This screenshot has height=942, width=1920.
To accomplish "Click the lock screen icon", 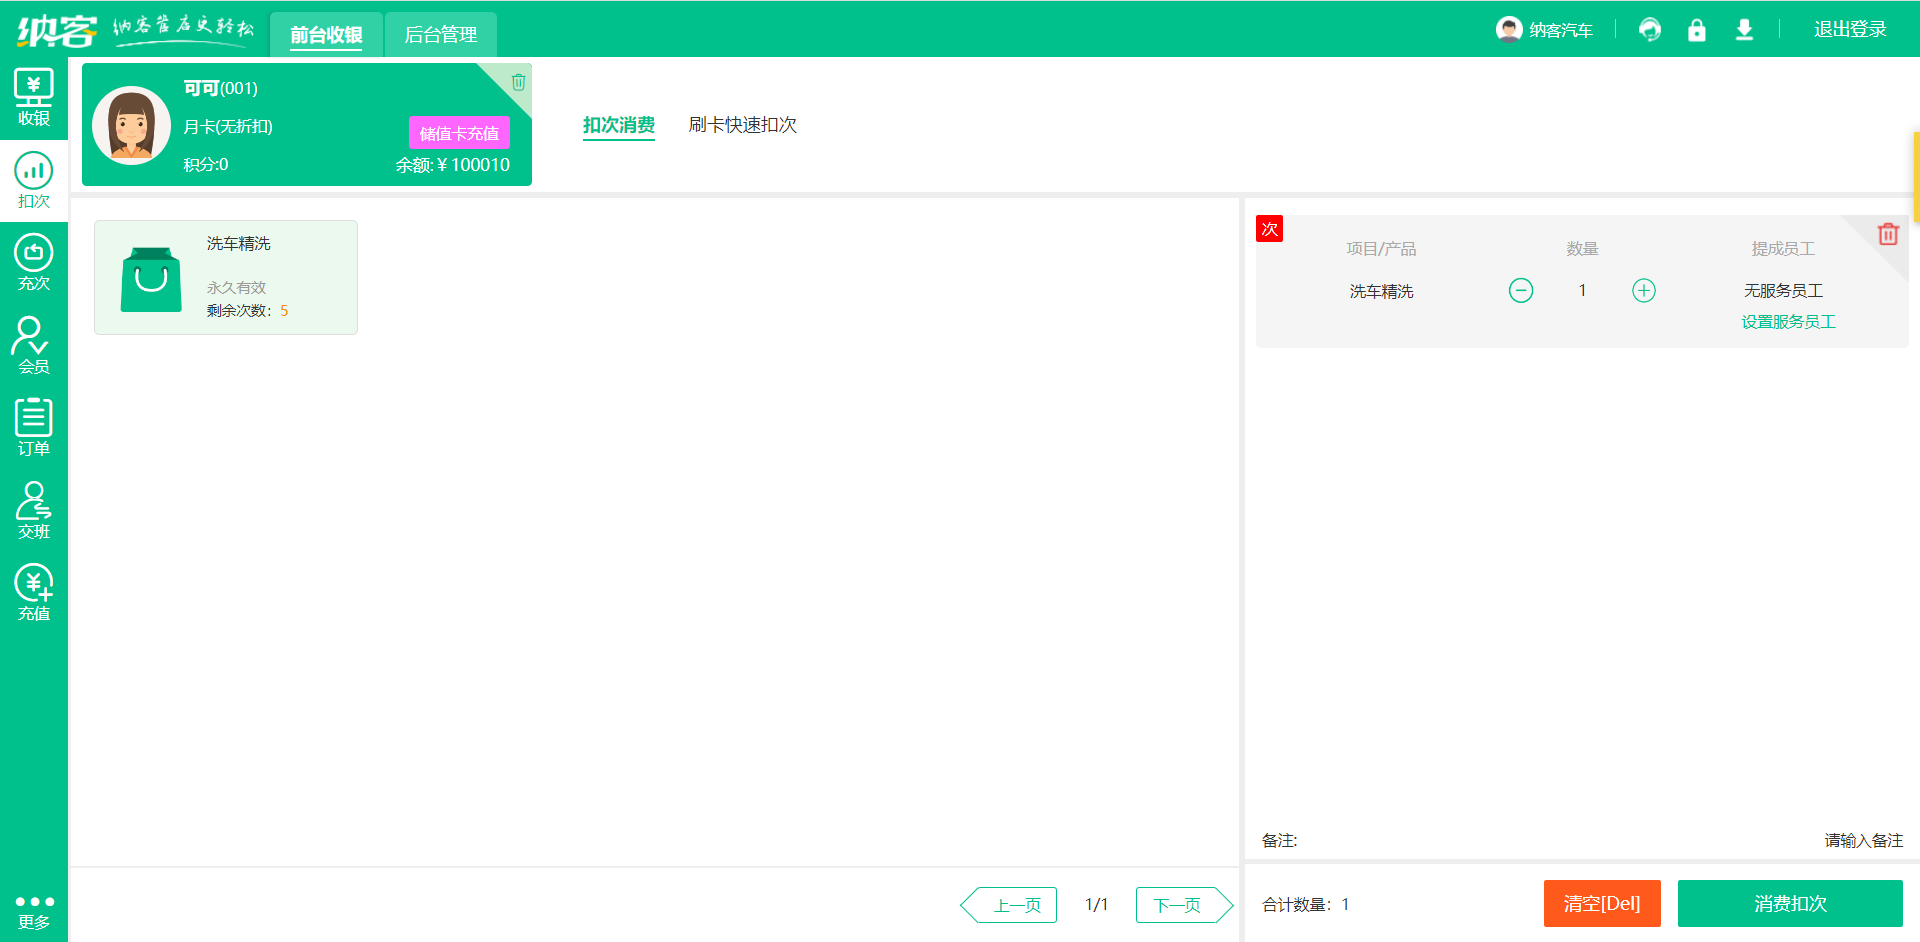I will click(1696, 30).
